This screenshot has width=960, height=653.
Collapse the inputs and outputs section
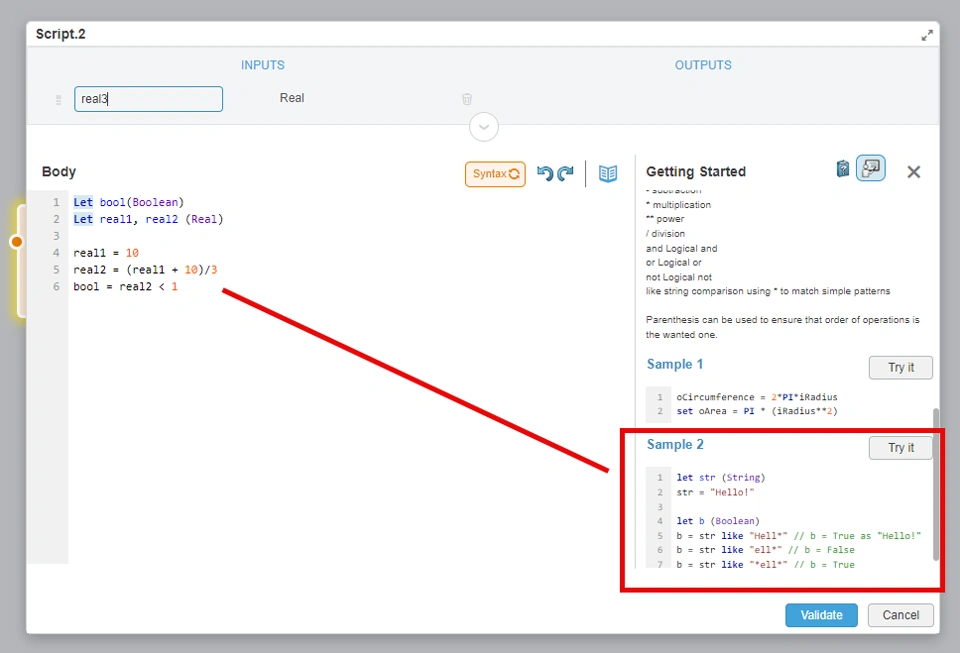(x=483, y=127)
